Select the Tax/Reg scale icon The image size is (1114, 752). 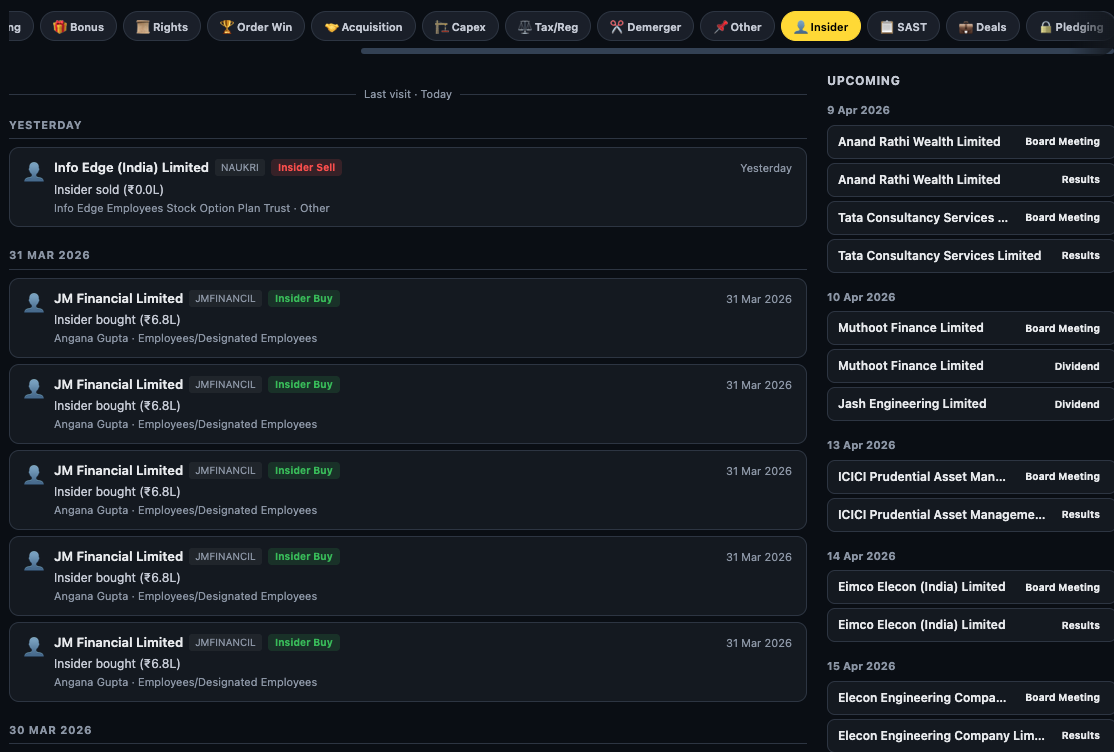(522, 26)
